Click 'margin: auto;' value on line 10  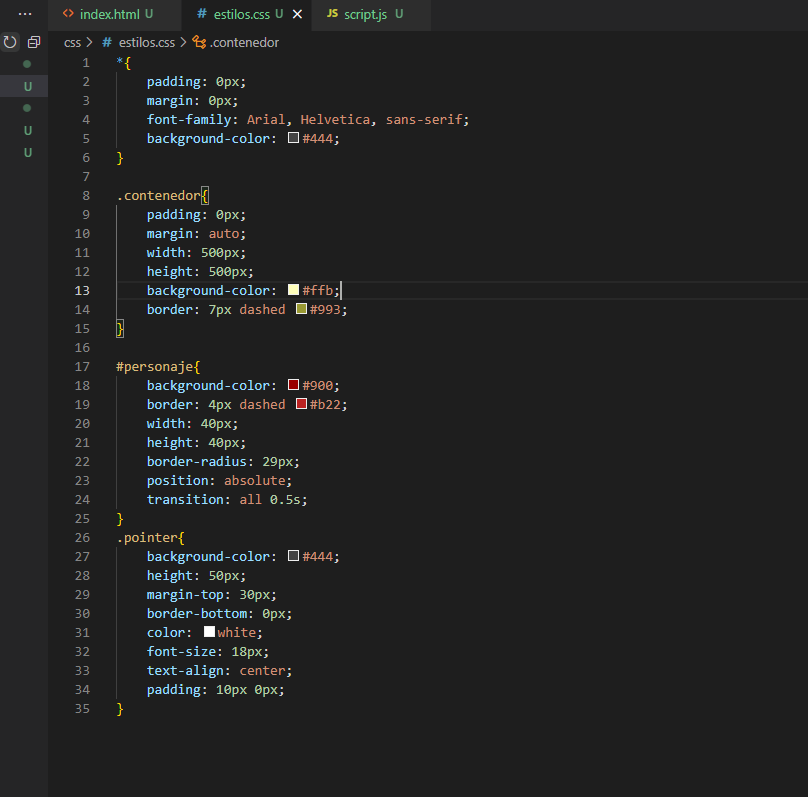196,234
